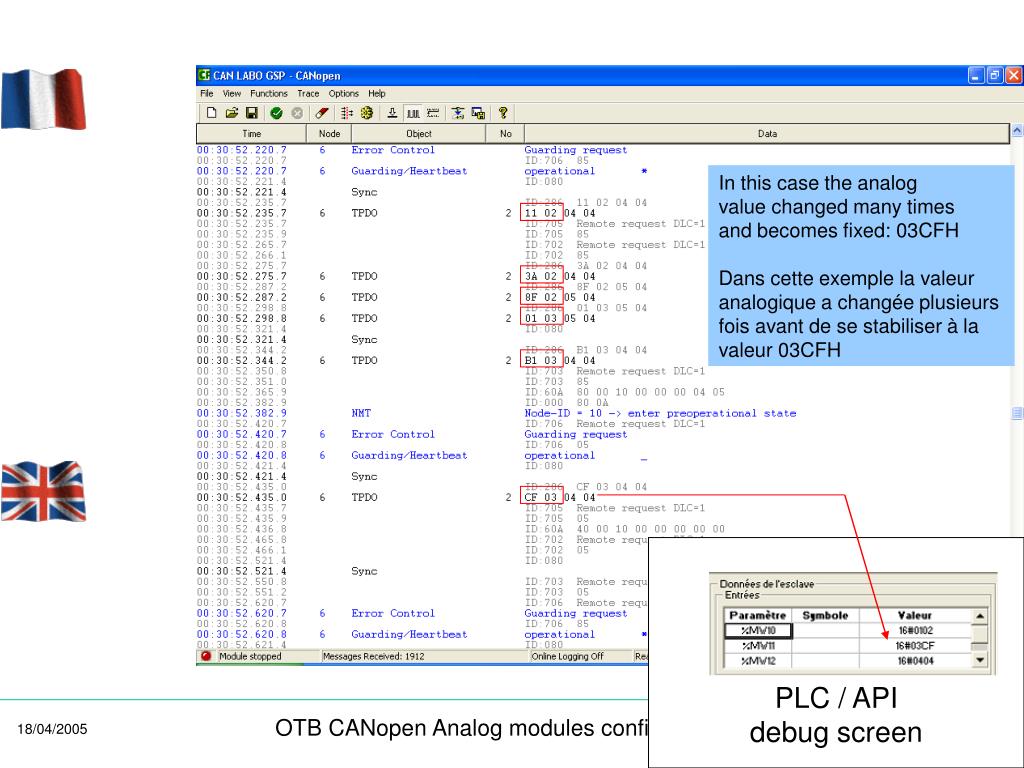Click the Object column header

419,133
